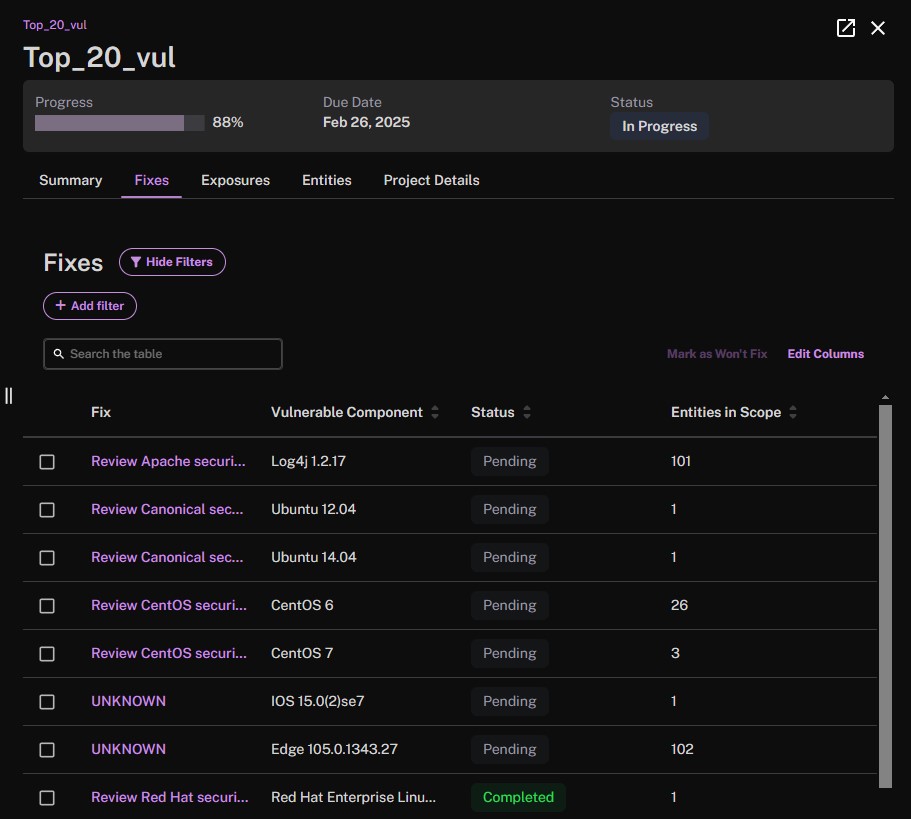
Task: Click Hide Filters button
Action: tap(172, 262)
